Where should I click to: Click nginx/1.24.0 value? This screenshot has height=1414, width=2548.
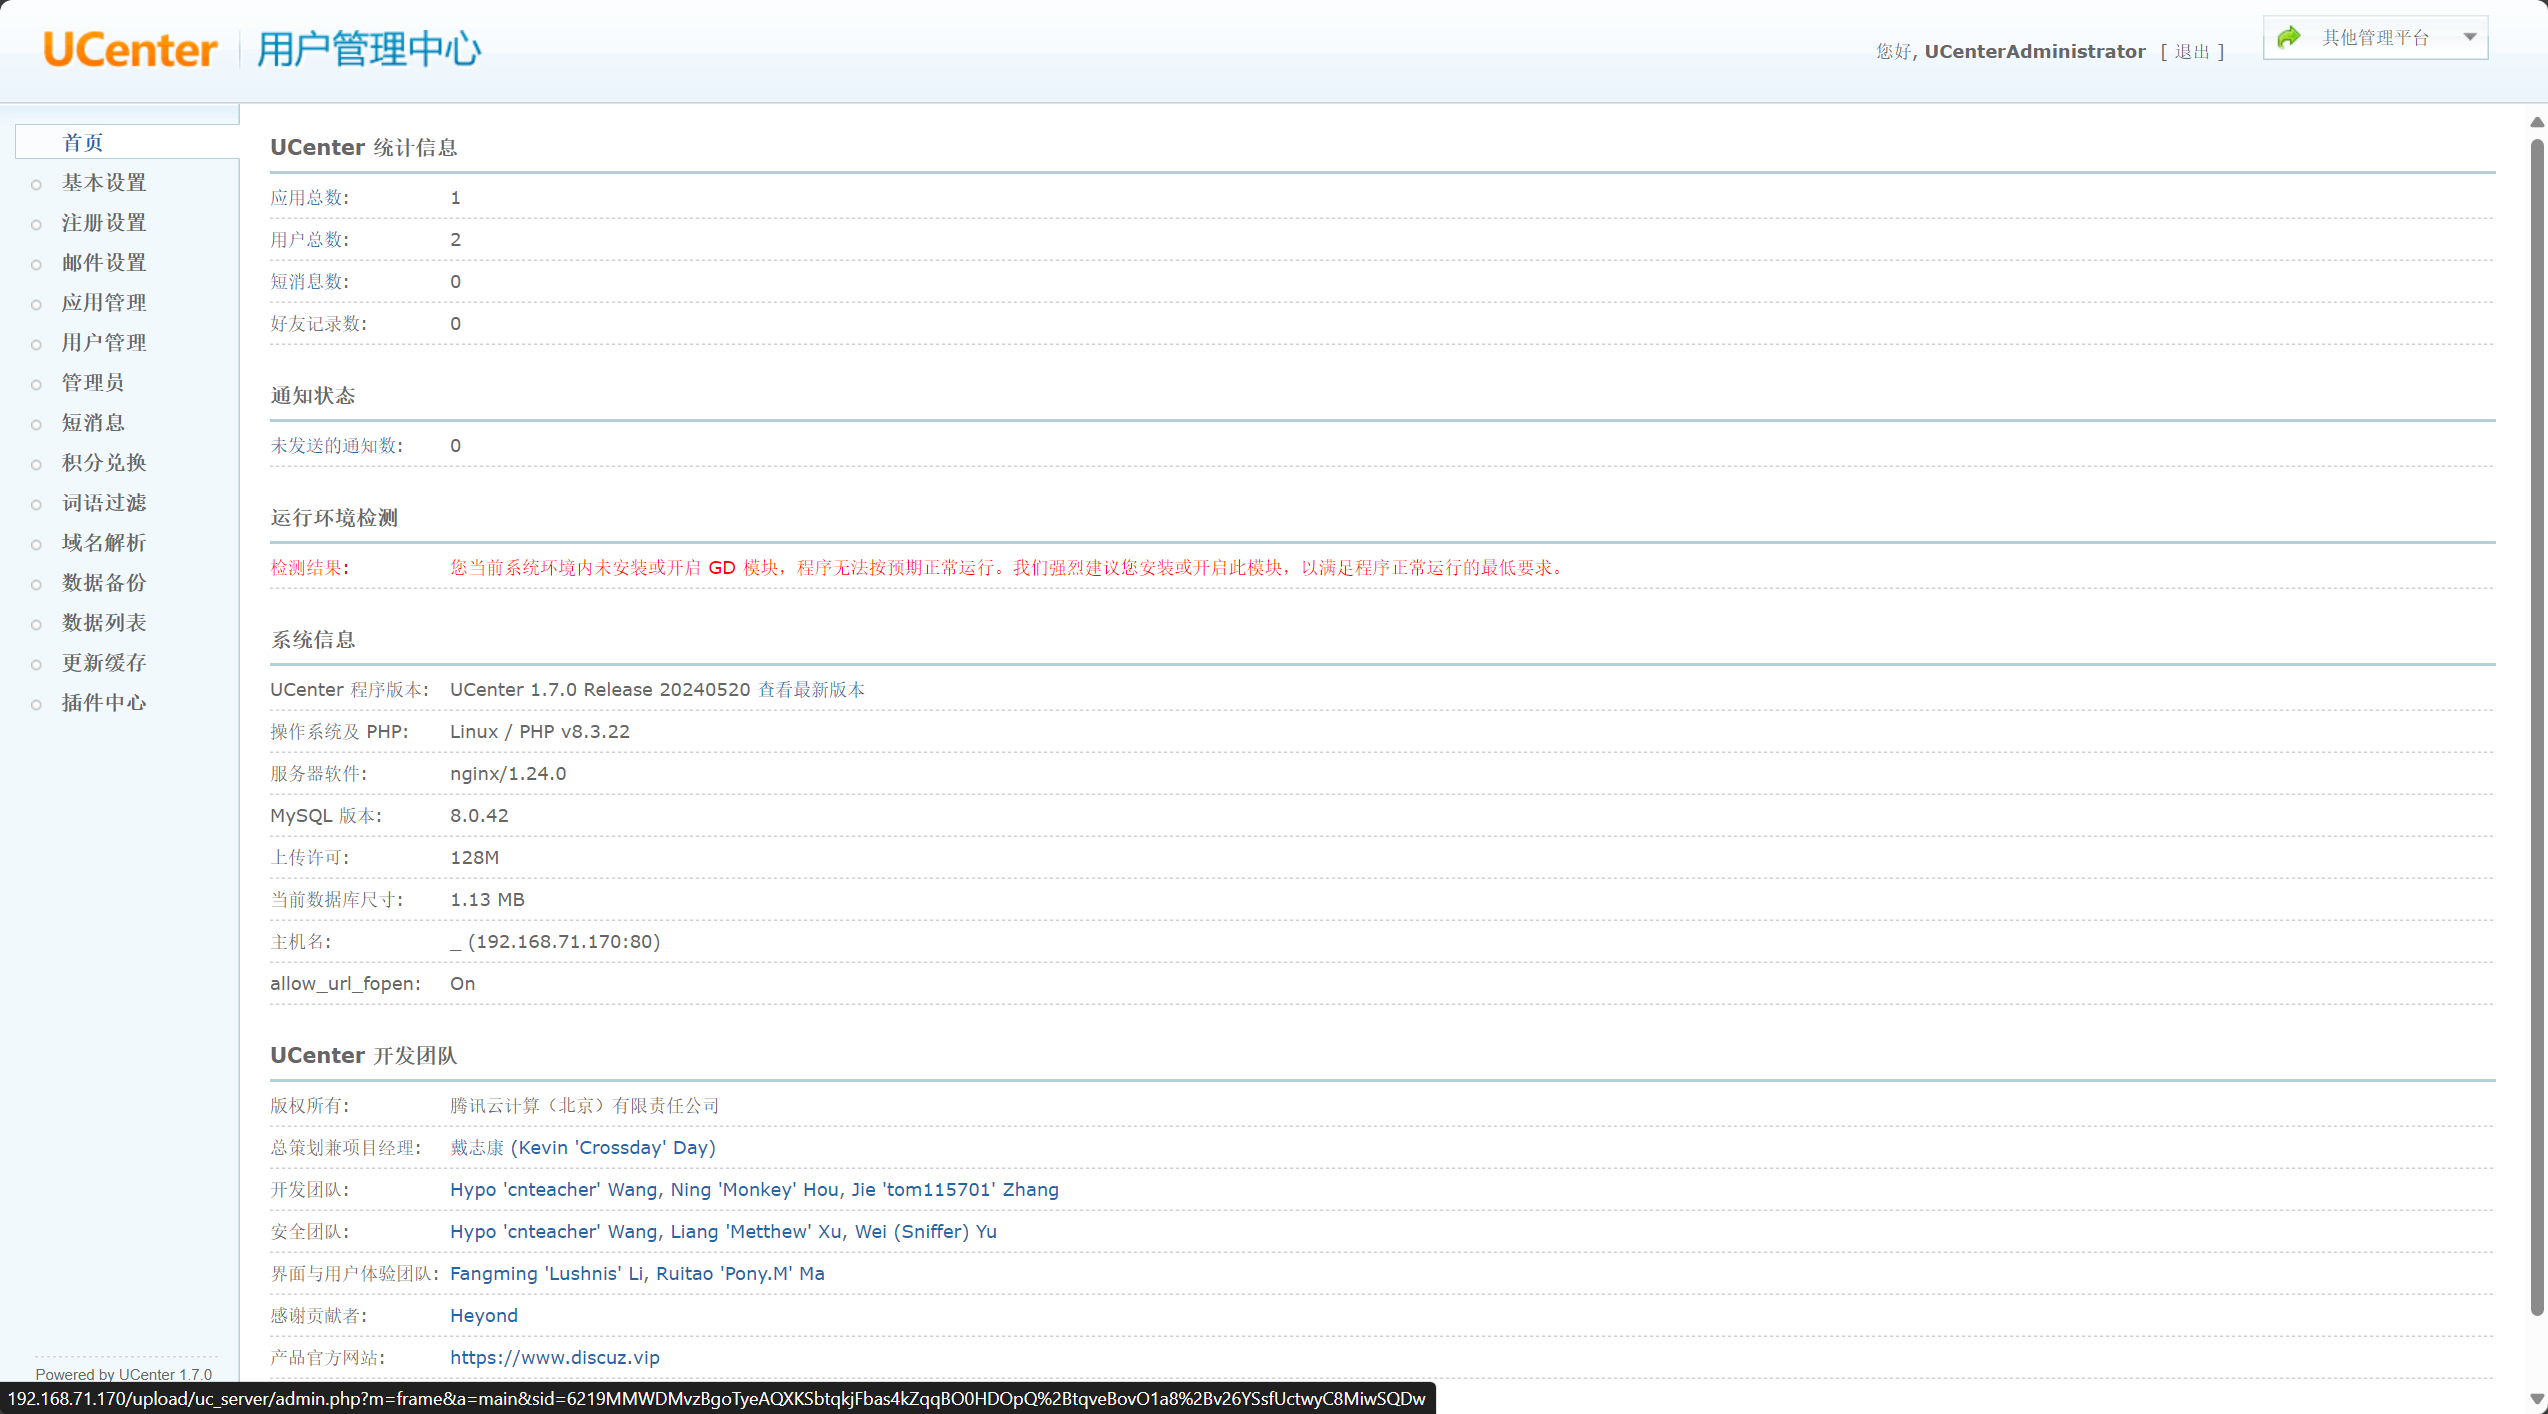508,774
